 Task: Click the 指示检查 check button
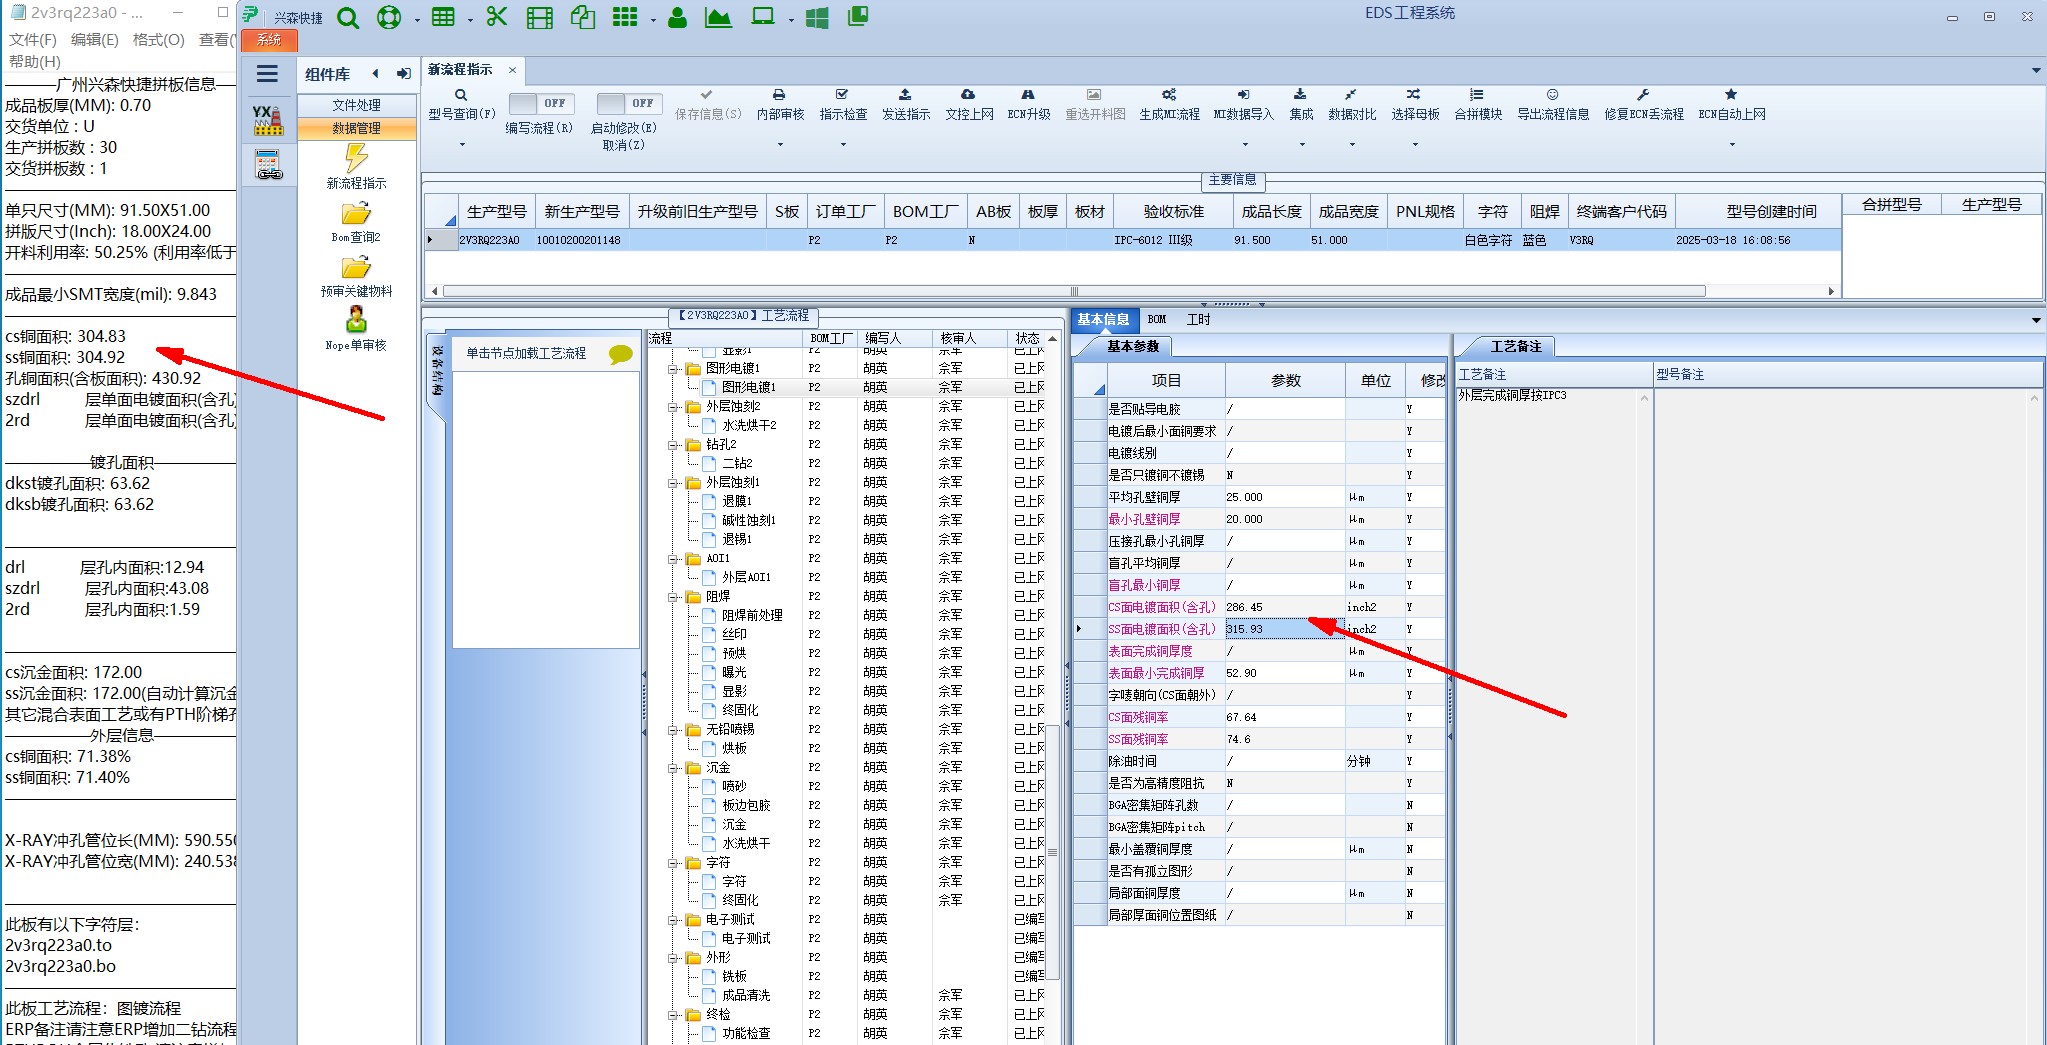[843, 105]
